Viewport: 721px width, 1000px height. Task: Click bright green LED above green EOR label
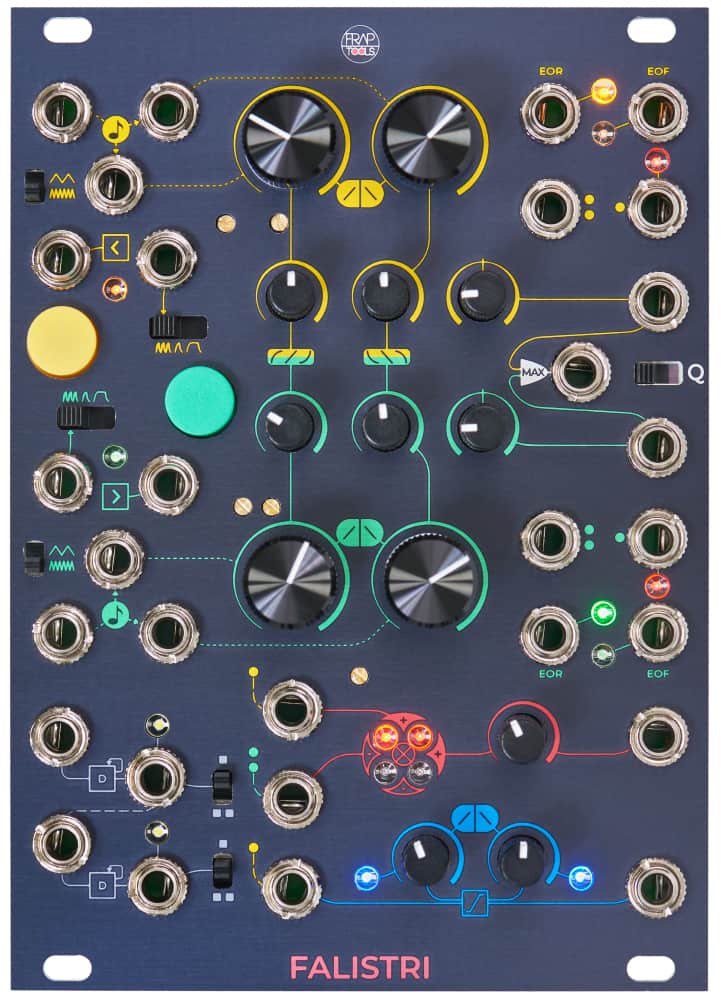point(603,614)
